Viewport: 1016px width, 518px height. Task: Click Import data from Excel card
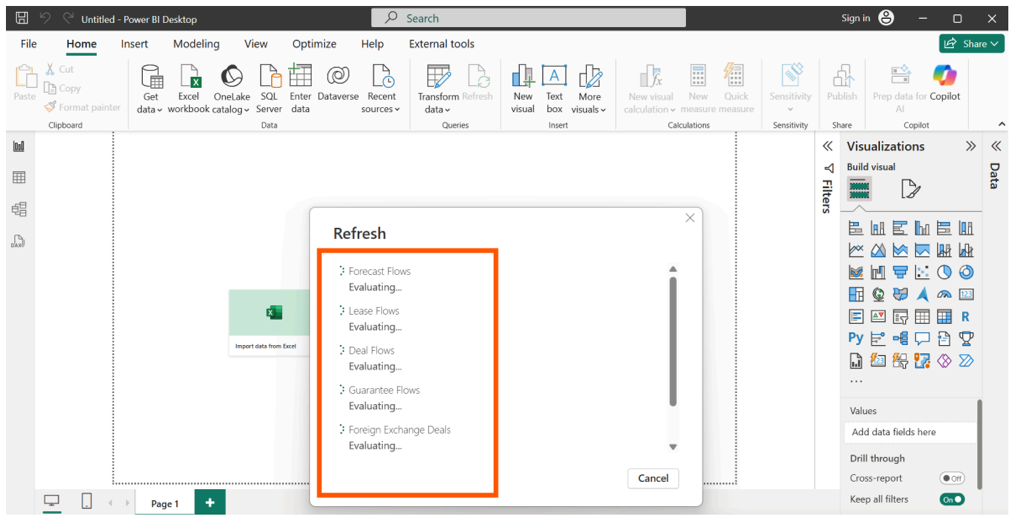(x=269, y=322)
